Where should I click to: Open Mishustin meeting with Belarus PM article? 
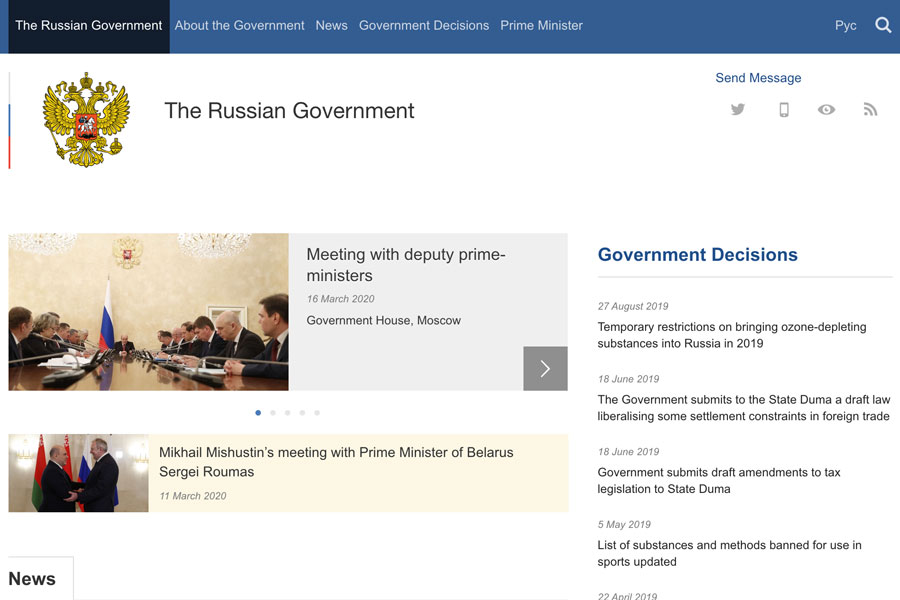pos(336,462)
